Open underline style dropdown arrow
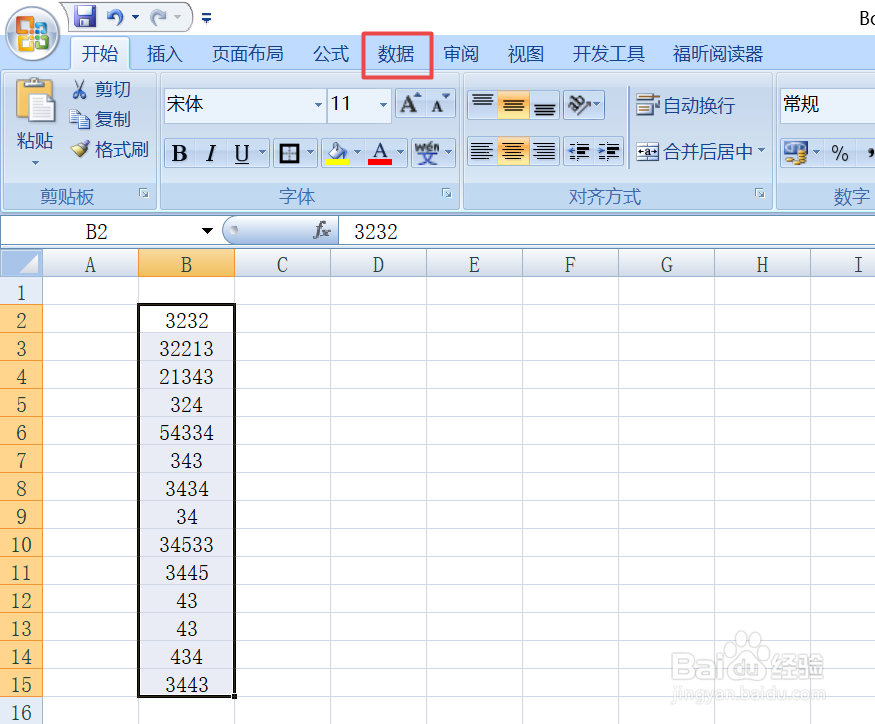The image size is (875, 724). pos(262,152)
